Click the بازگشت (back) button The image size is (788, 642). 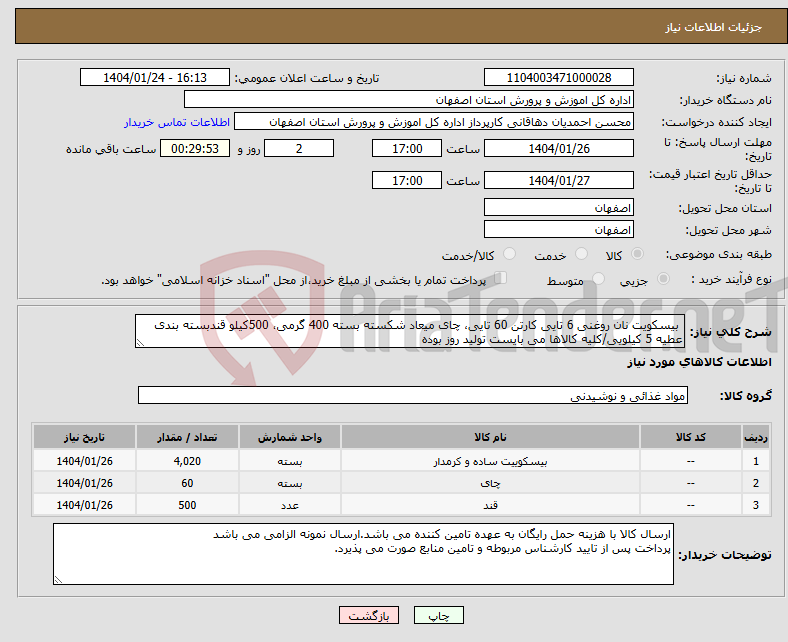368,615
